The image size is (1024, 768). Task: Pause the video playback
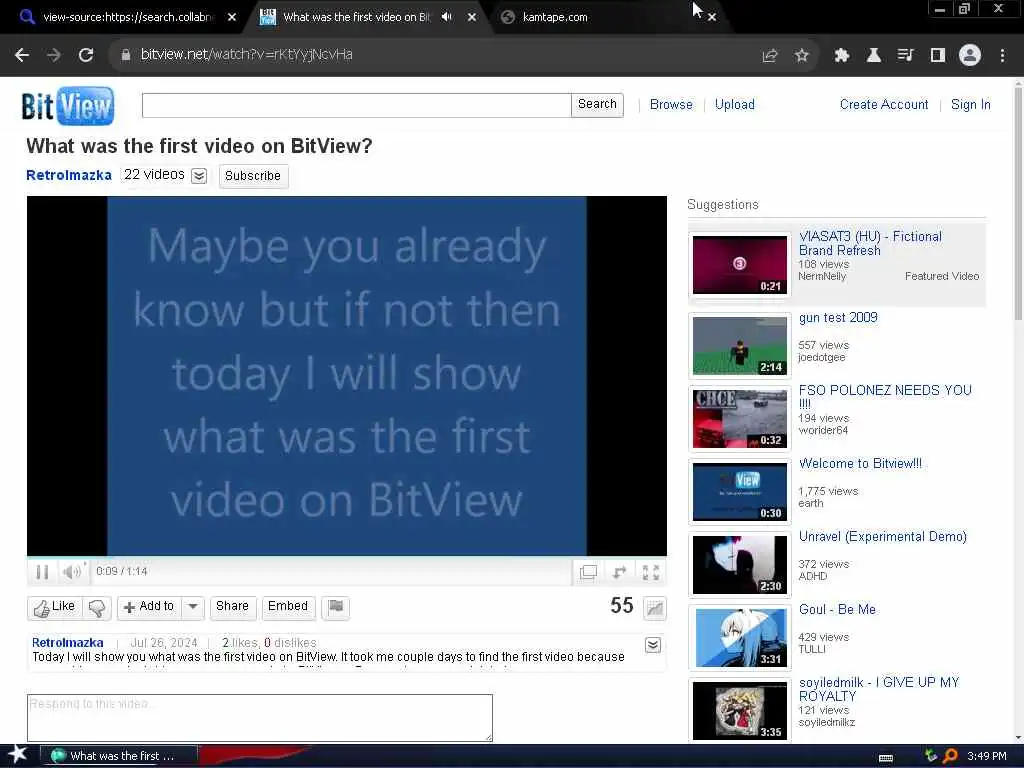42,572
